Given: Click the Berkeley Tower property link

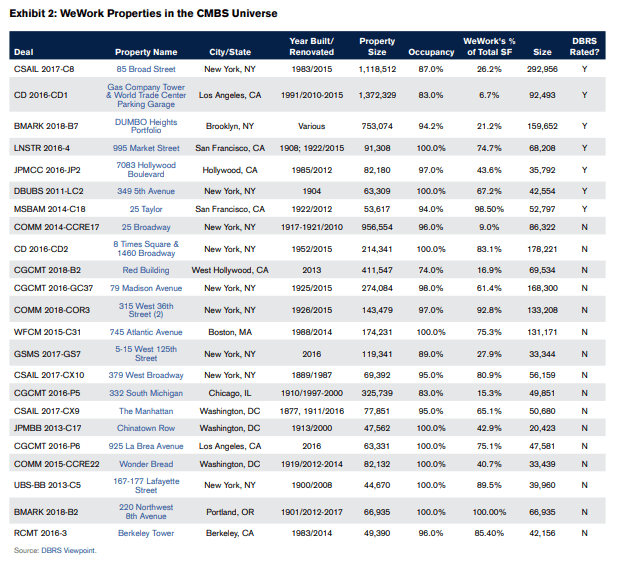Looking at the screenshot, I should coord(146,533).
